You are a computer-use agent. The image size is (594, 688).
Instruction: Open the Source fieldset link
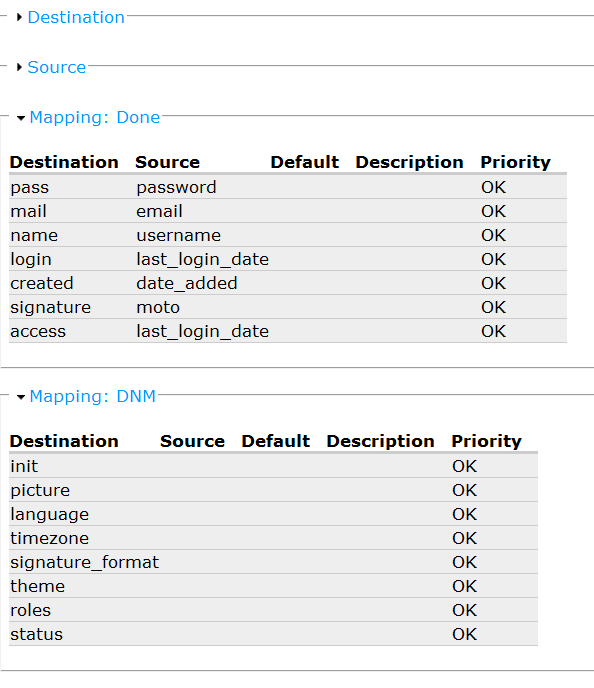click(x=57, y=67)
